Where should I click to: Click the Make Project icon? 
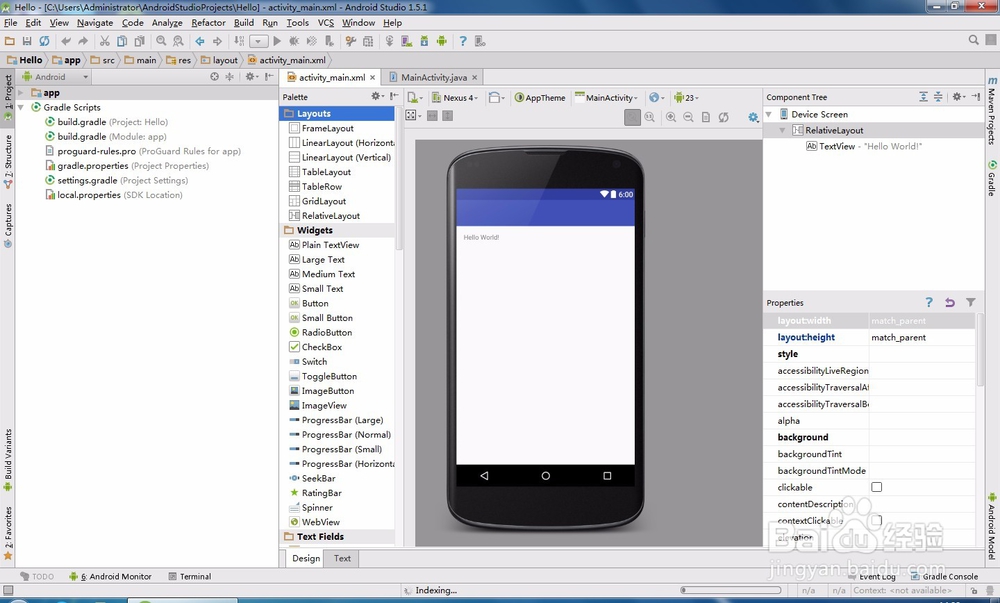[239, 41]
